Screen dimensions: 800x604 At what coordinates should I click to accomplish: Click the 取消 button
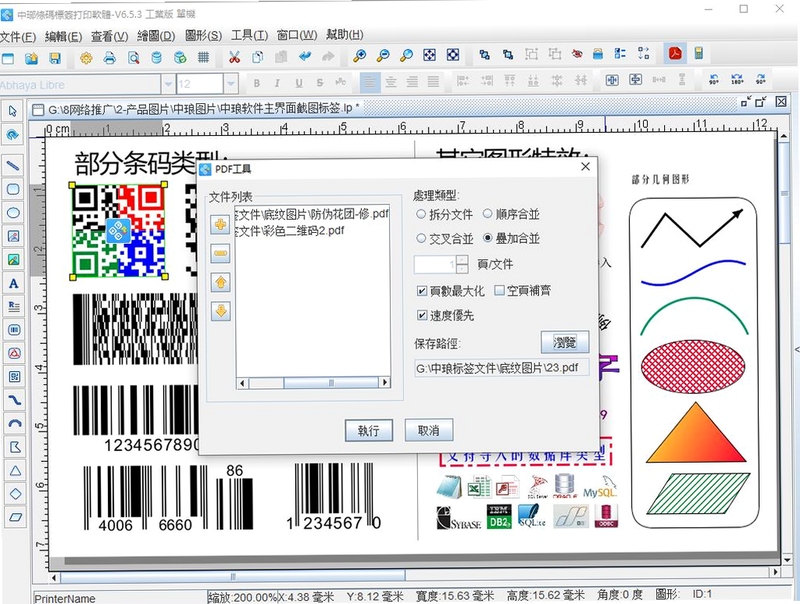[429, 430]
